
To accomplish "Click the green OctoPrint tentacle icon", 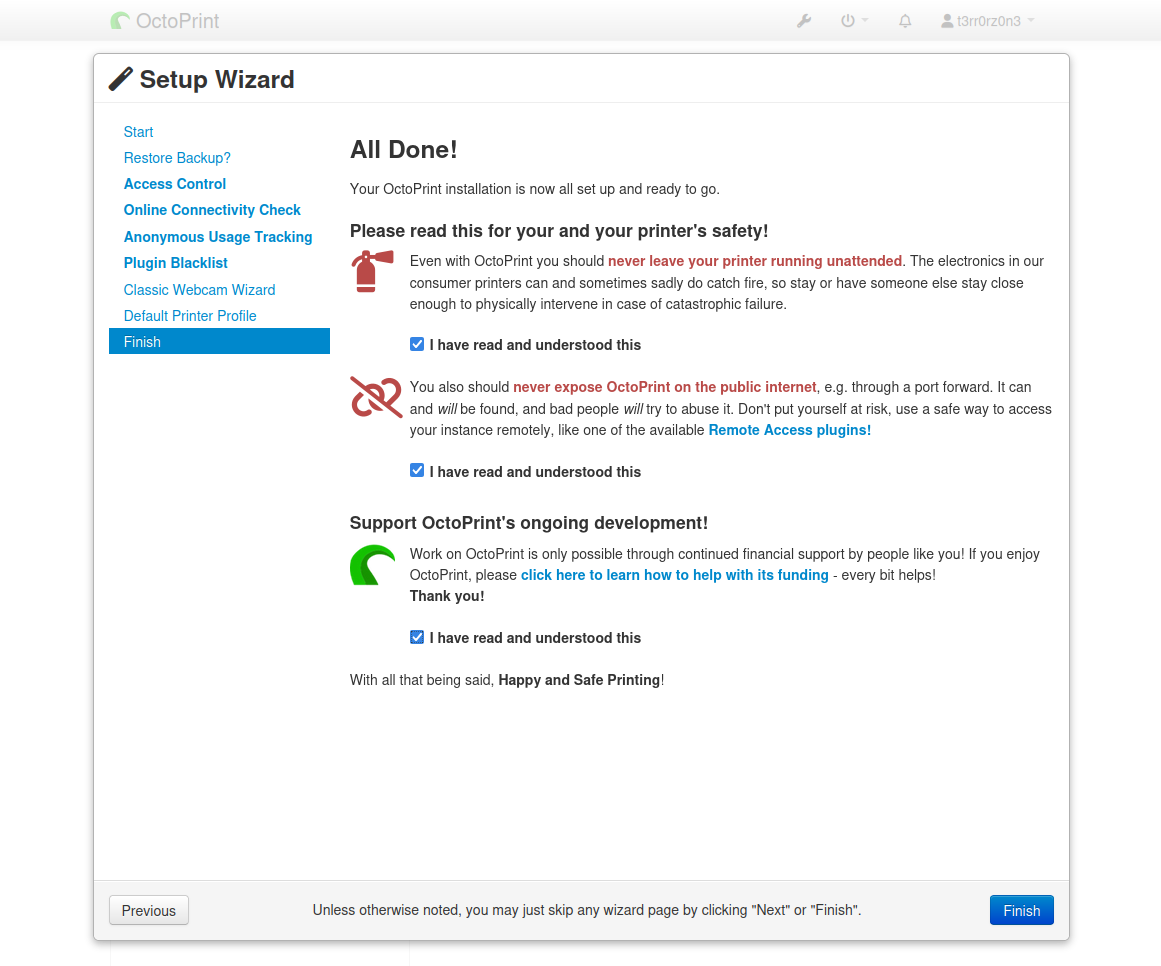I will point(372,565).
